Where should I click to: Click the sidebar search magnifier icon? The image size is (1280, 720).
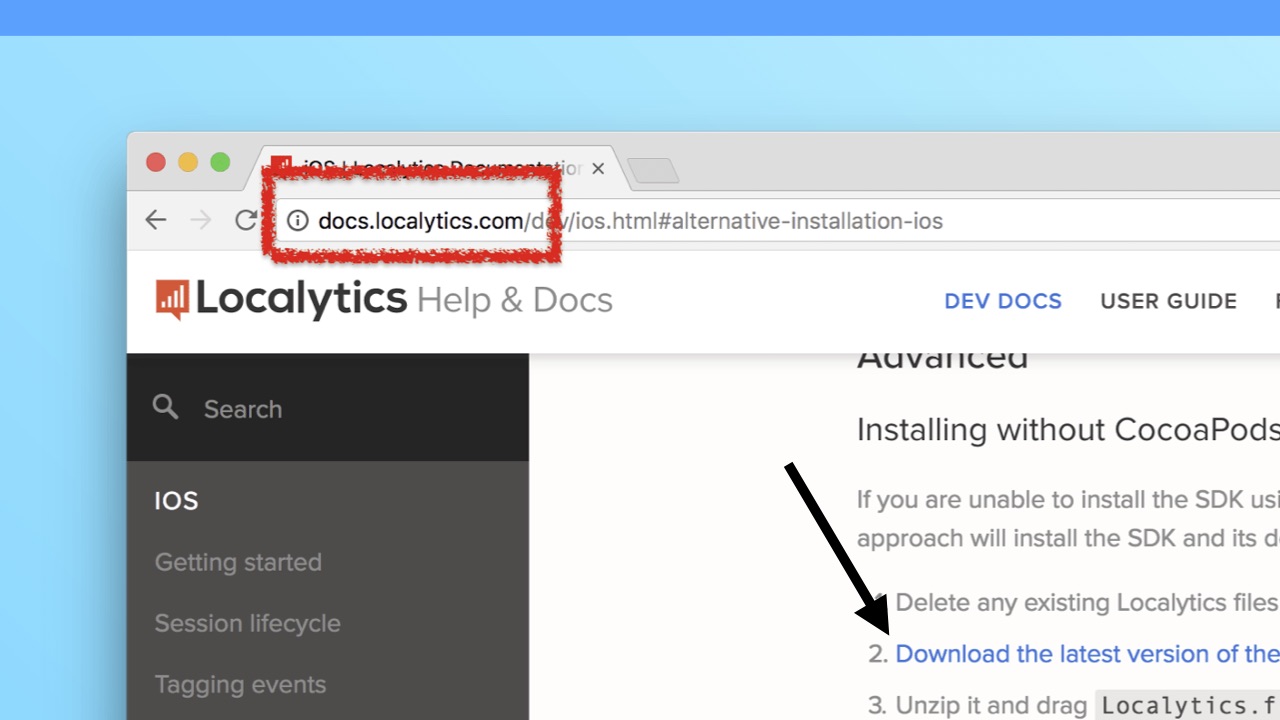point(165,407)
